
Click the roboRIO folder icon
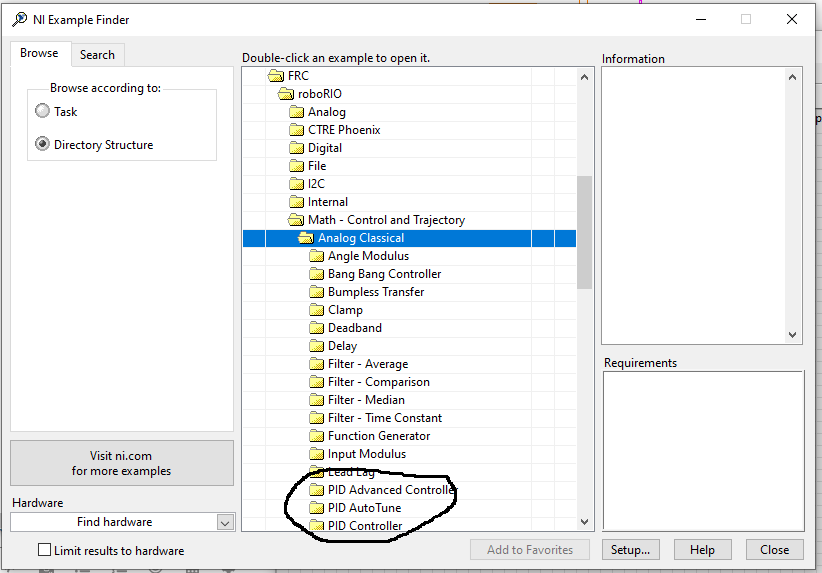286,94
